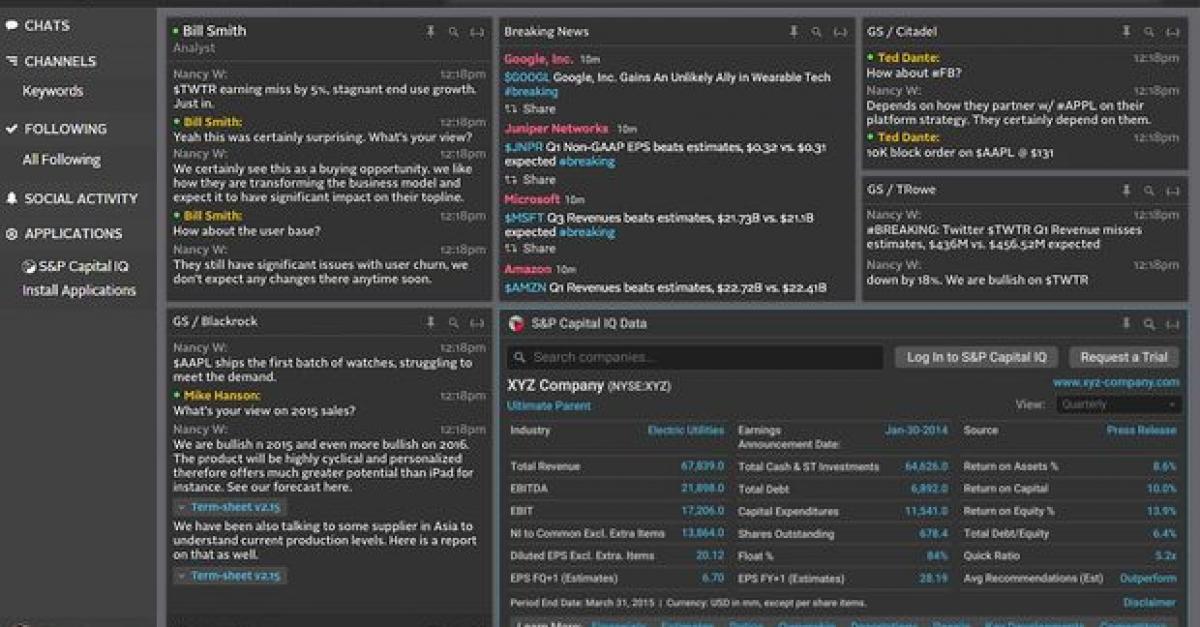Click the Applications icon in the sidebar
The image size is (1200, 627).
(x=12, y=233)
